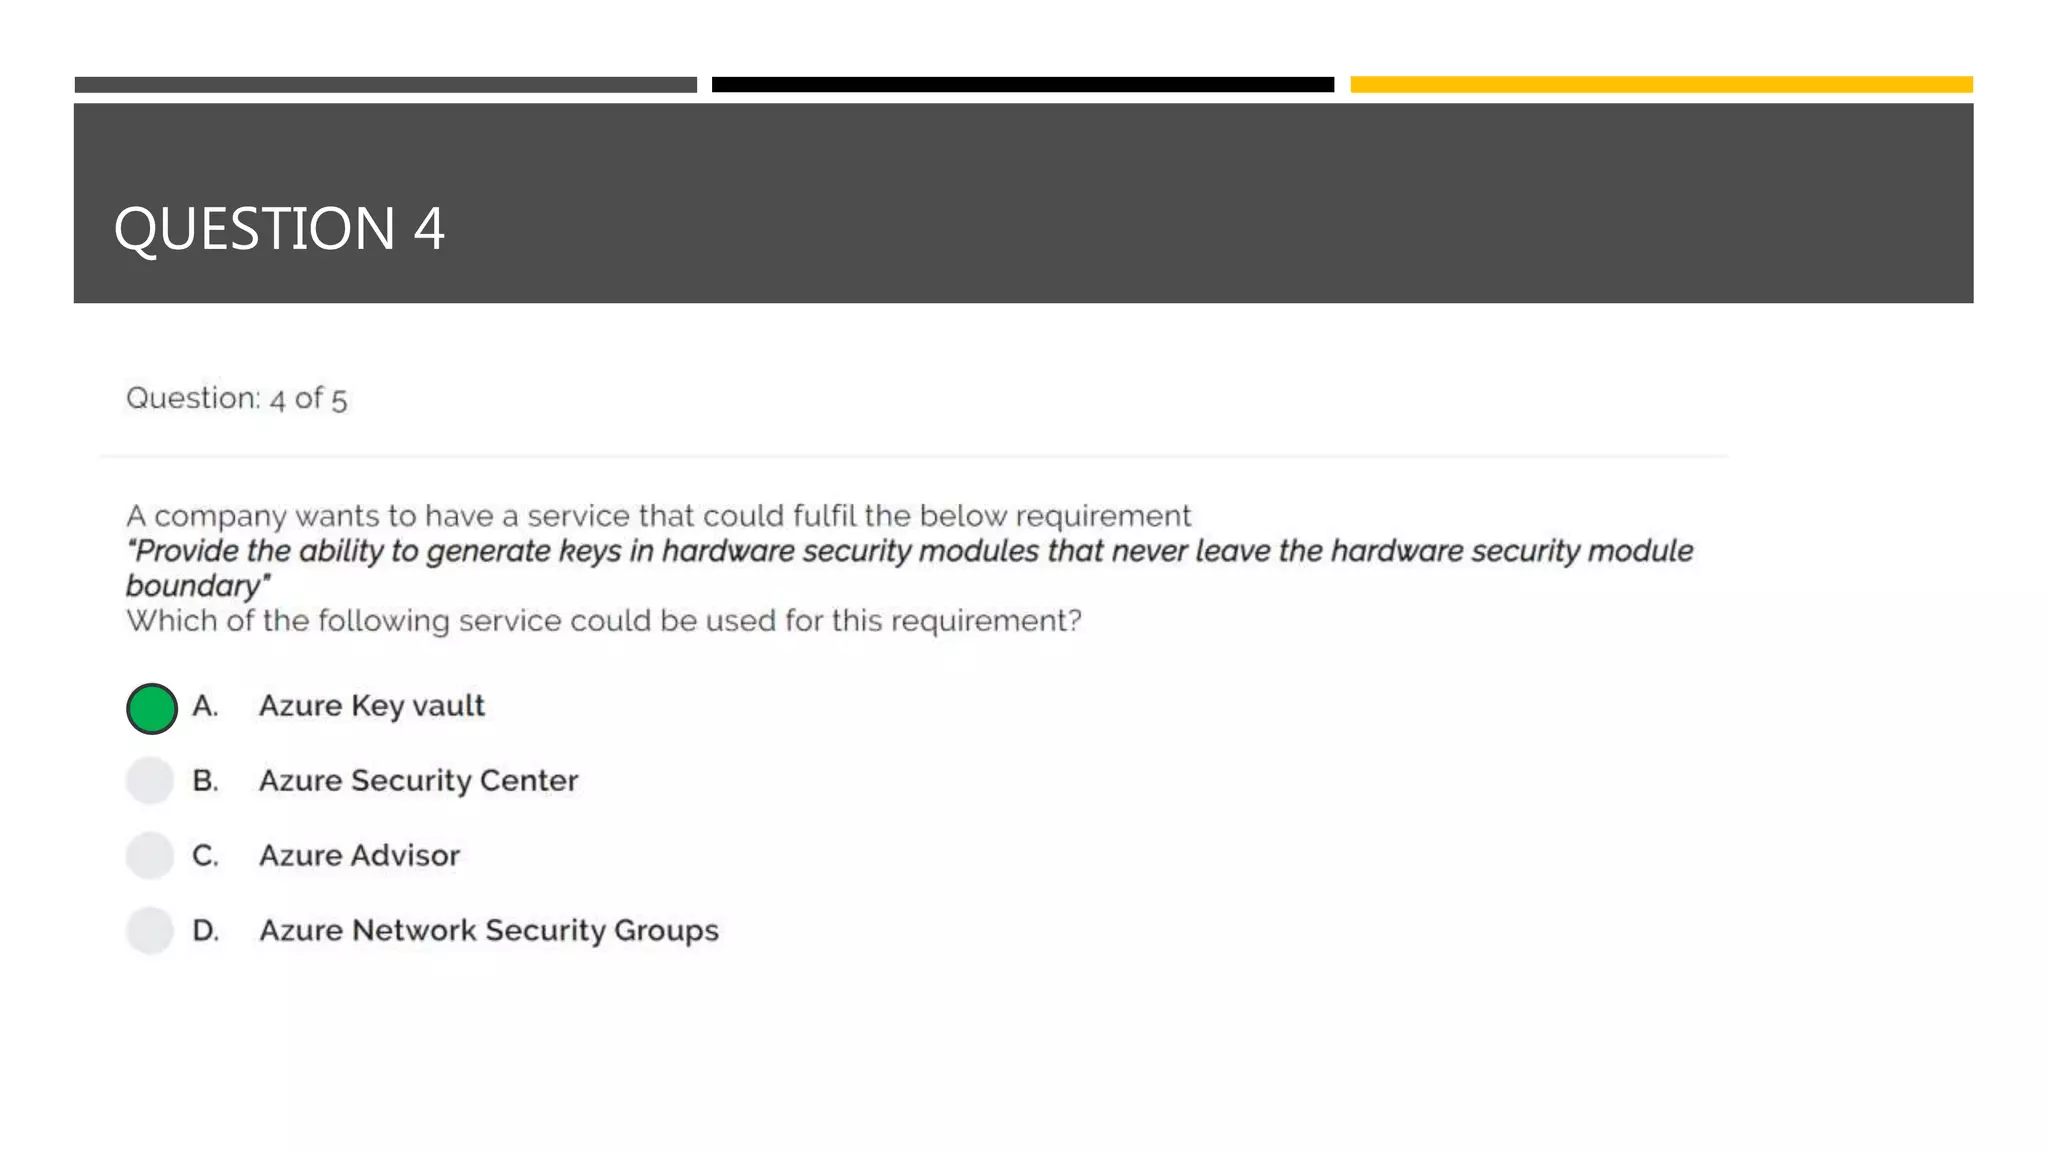Click the 'QUESTION 4' slide title
Screen dimensions: 2048x1152
(279, 229)
